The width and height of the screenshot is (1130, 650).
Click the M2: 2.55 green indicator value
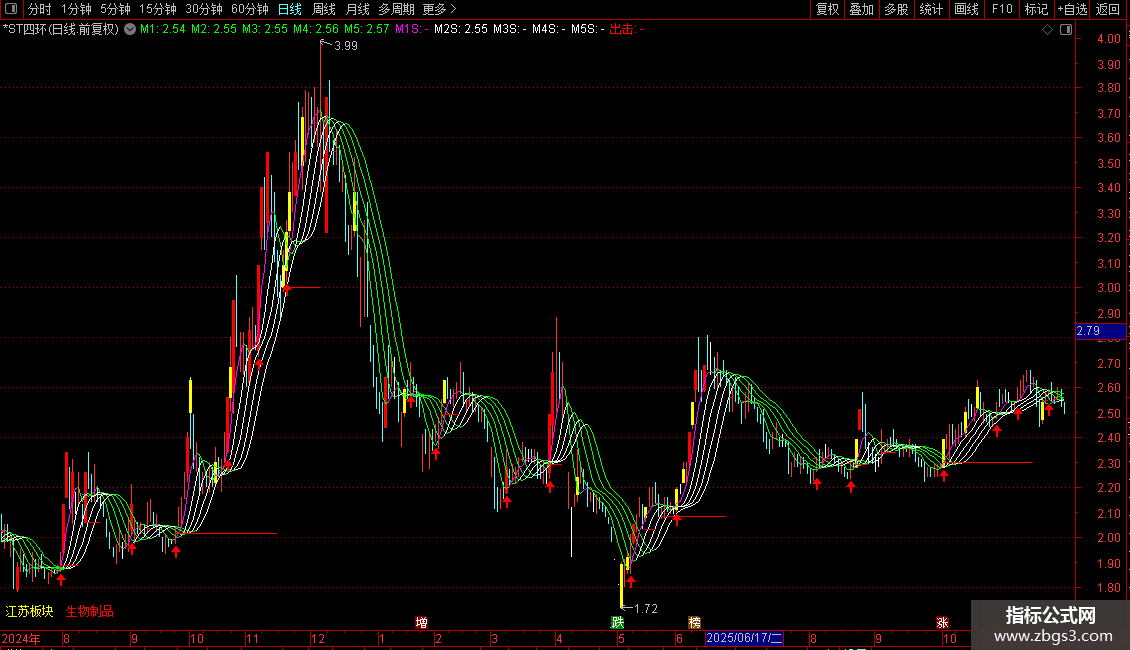[214, 30]
